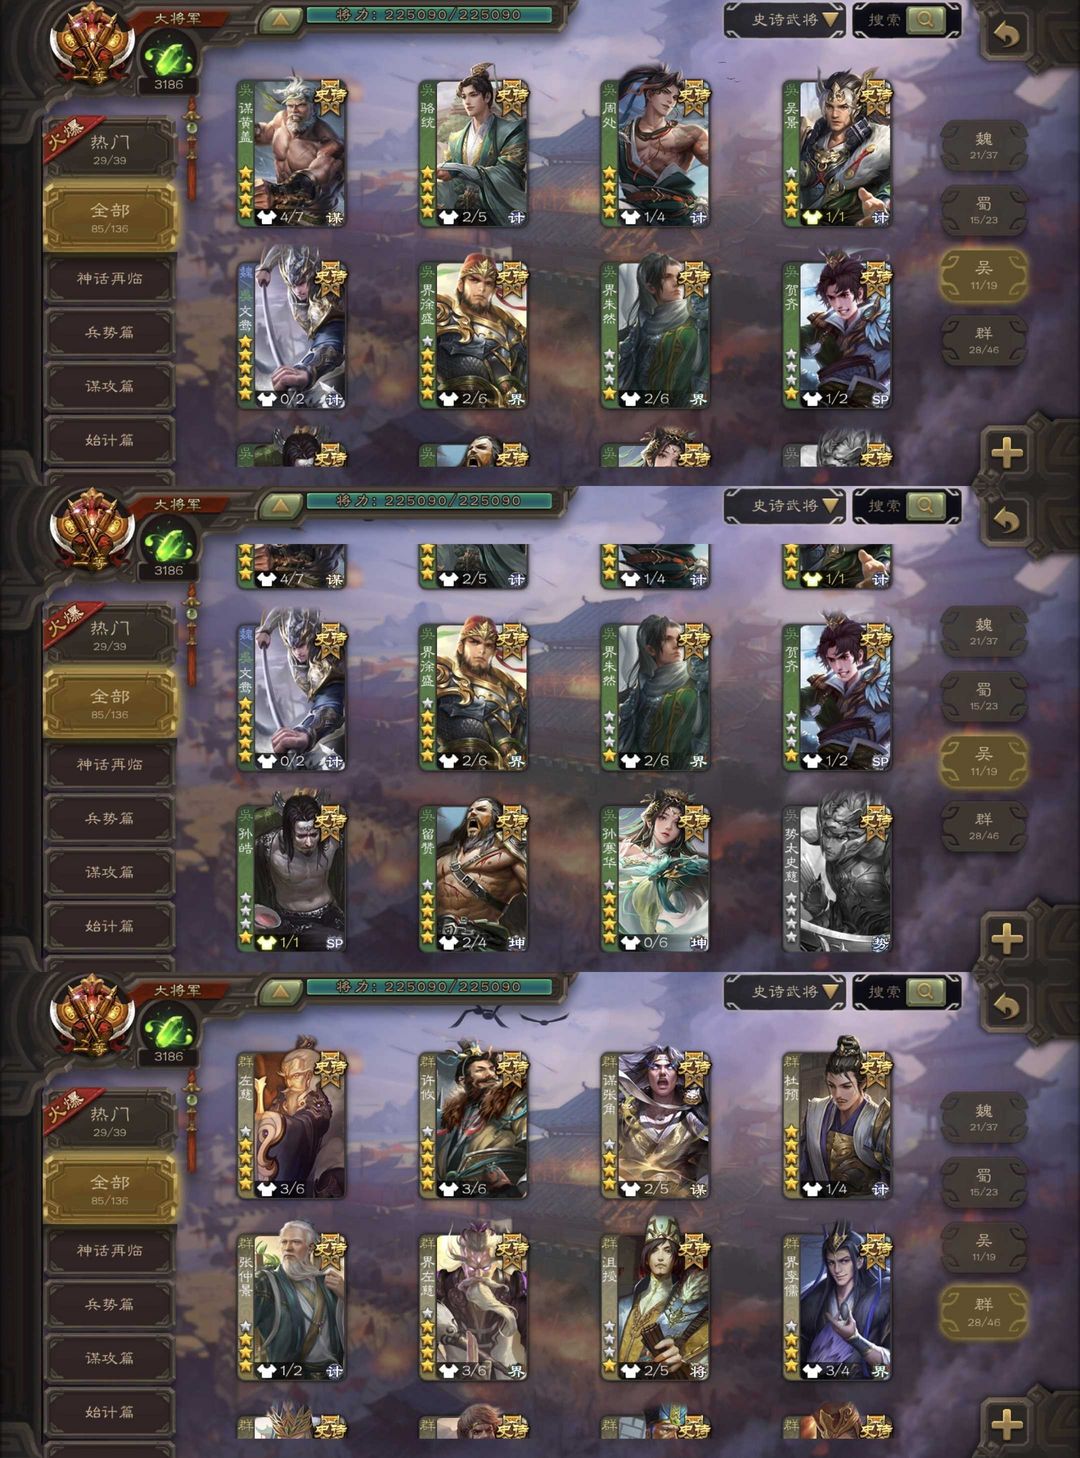The image size is (1080, 1458).
Task: Expand the 史诗武将 dropdown above 吴景
Action: 785,20
